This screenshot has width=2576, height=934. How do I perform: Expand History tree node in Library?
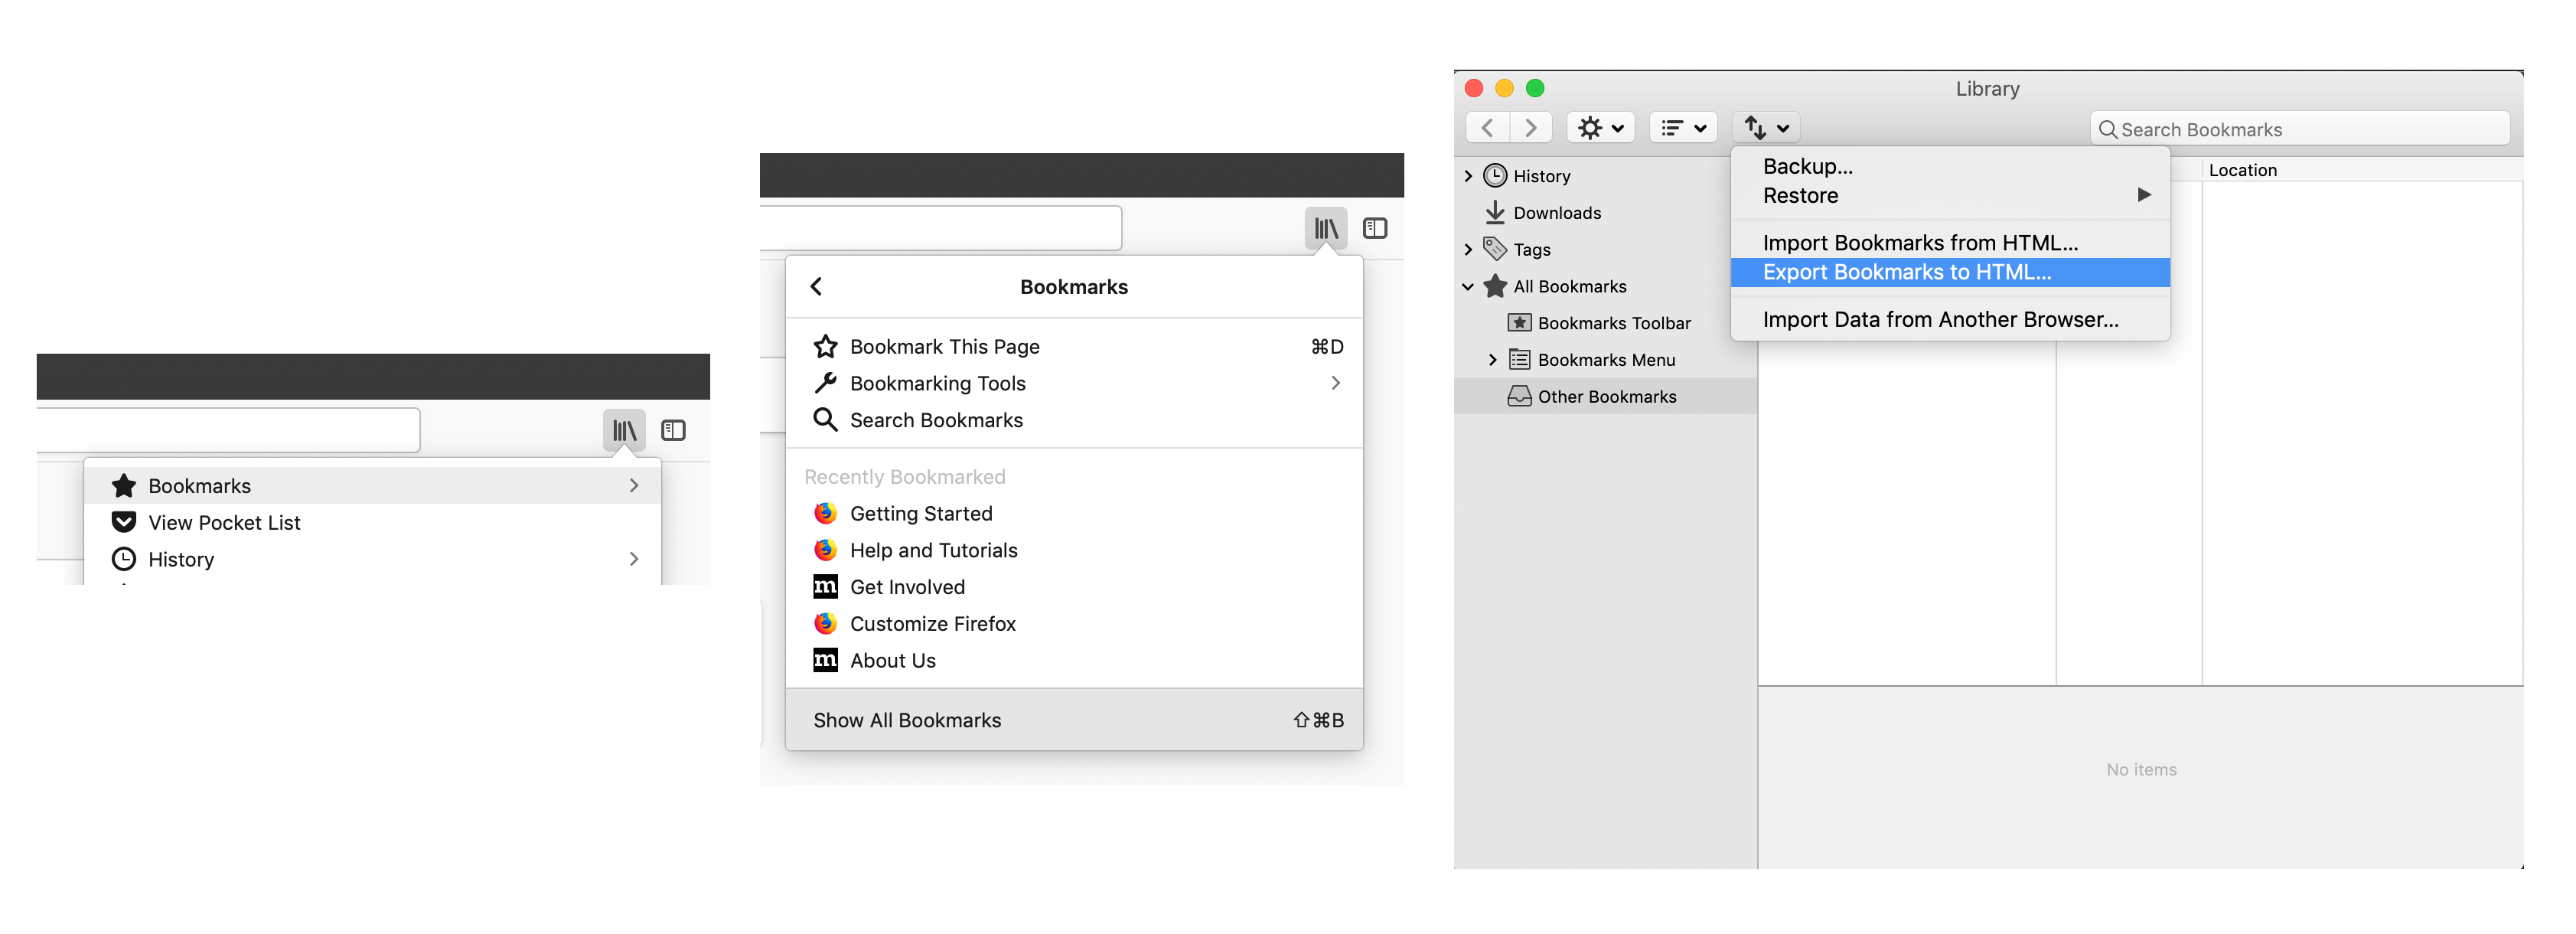point(1469,177)
